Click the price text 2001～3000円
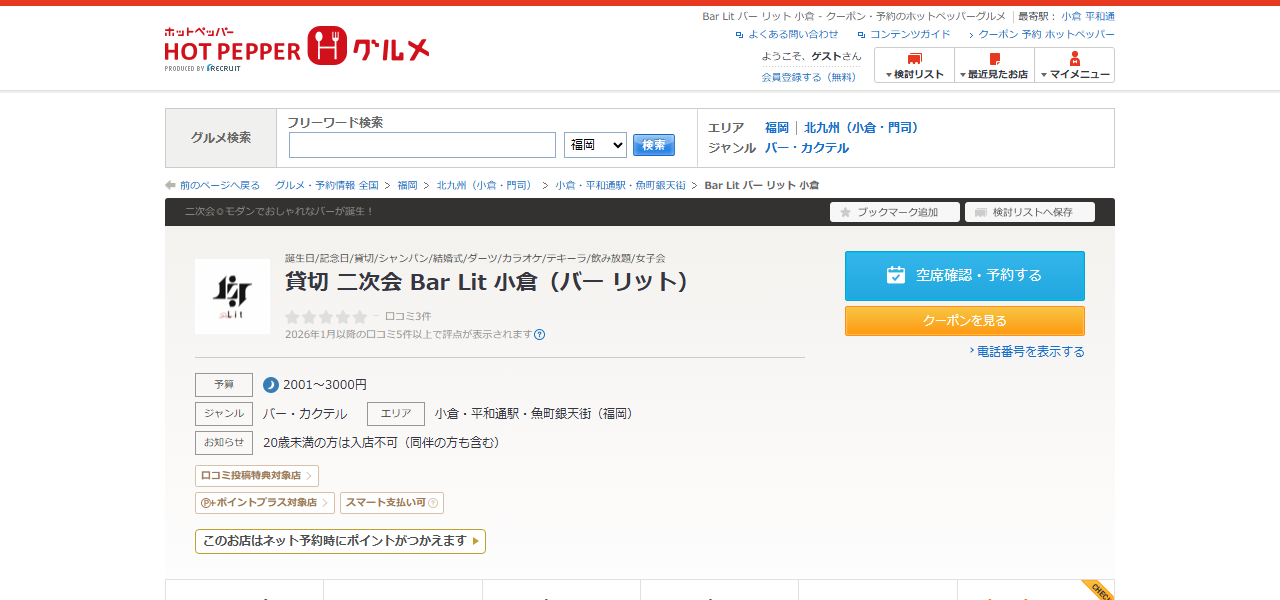 [325, 385]
